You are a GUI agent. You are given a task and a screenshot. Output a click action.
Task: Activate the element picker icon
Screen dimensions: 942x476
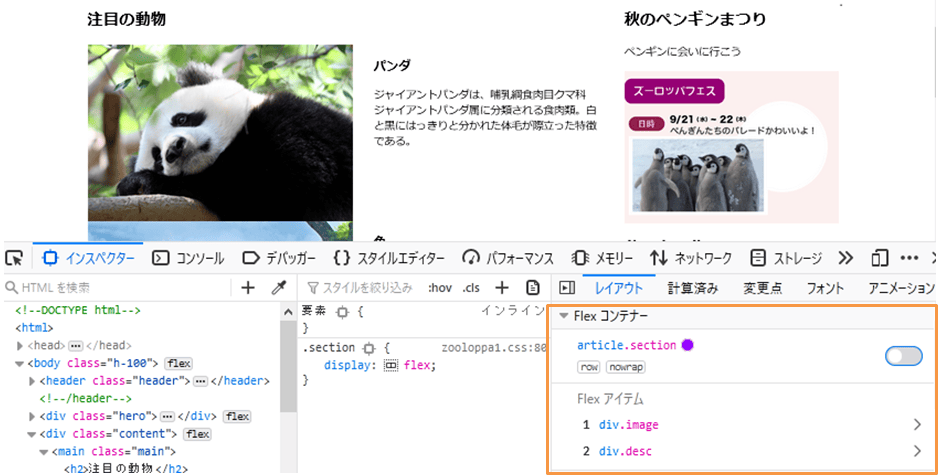(14, 258)
